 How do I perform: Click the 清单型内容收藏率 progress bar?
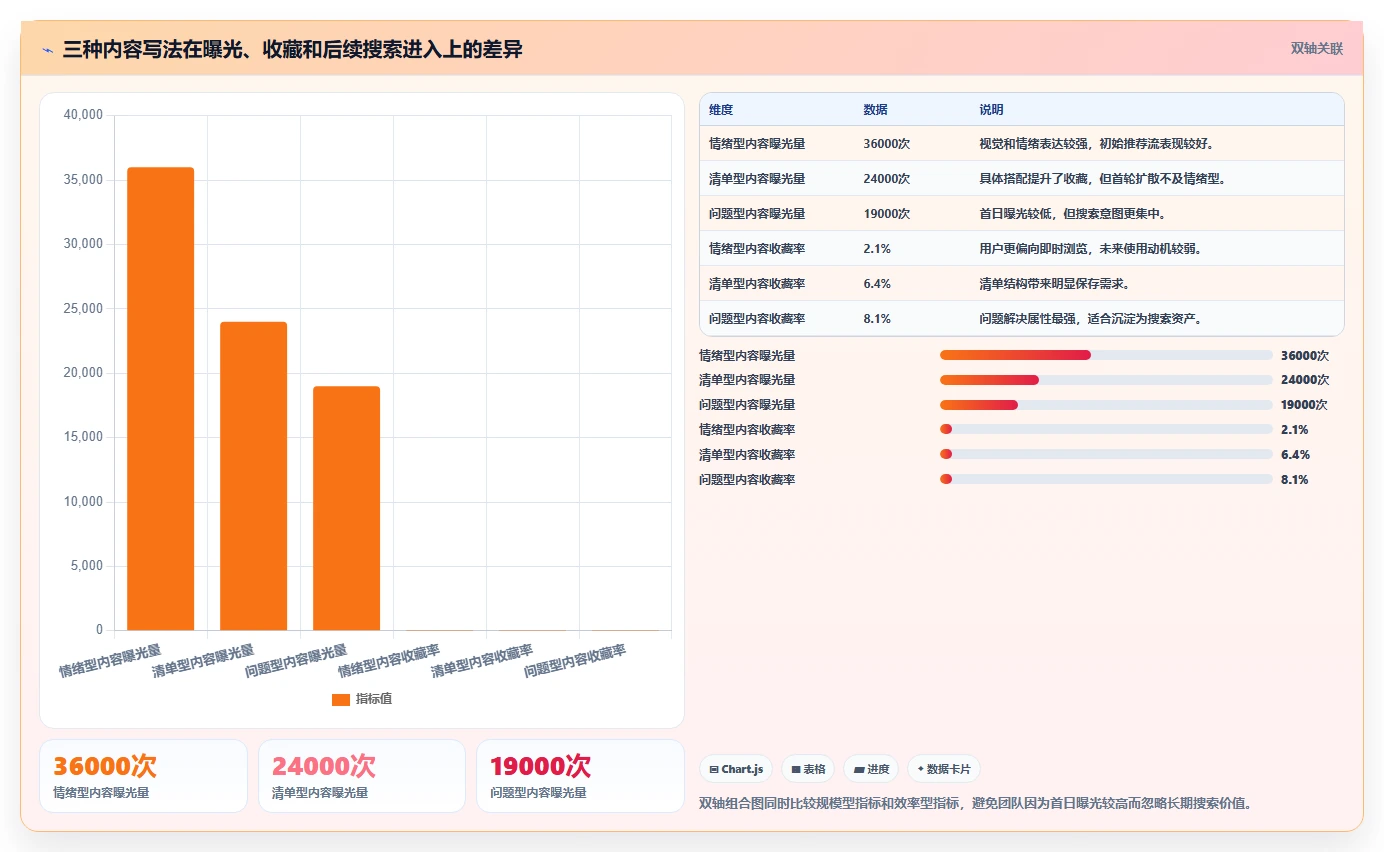coord(1106,455)
